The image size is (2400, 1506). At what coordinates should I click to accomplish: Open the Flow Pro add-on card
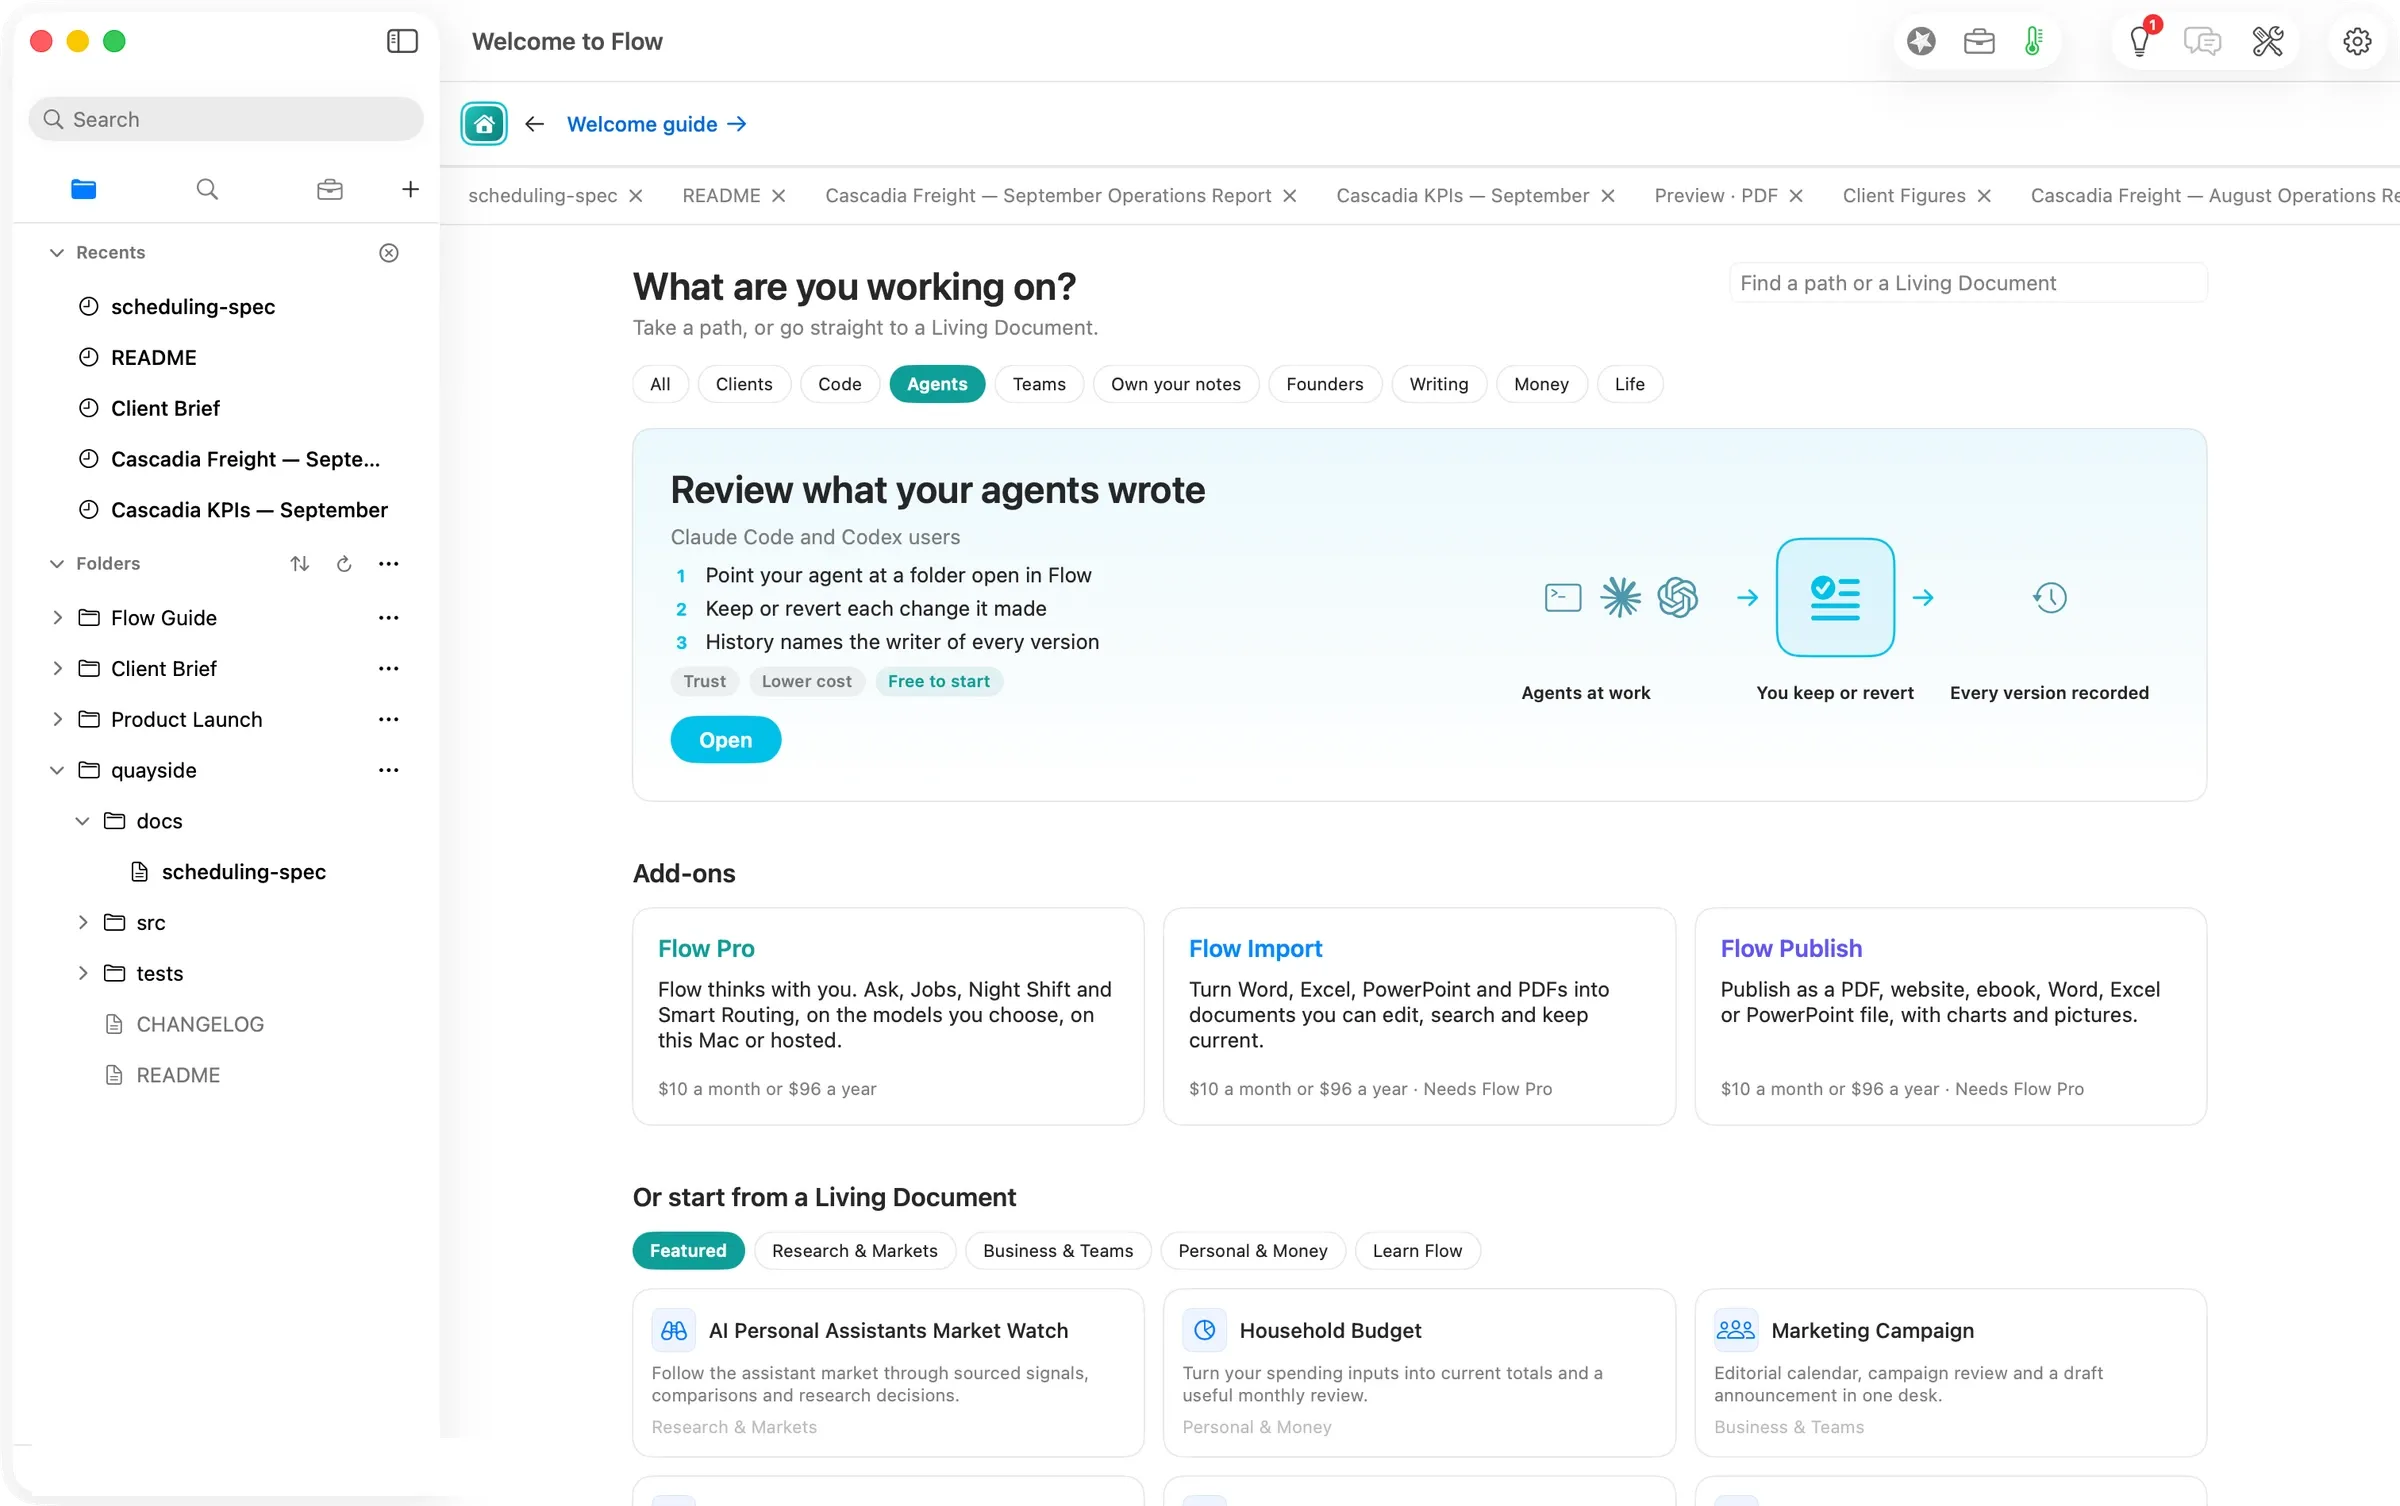click(888, 1016)
